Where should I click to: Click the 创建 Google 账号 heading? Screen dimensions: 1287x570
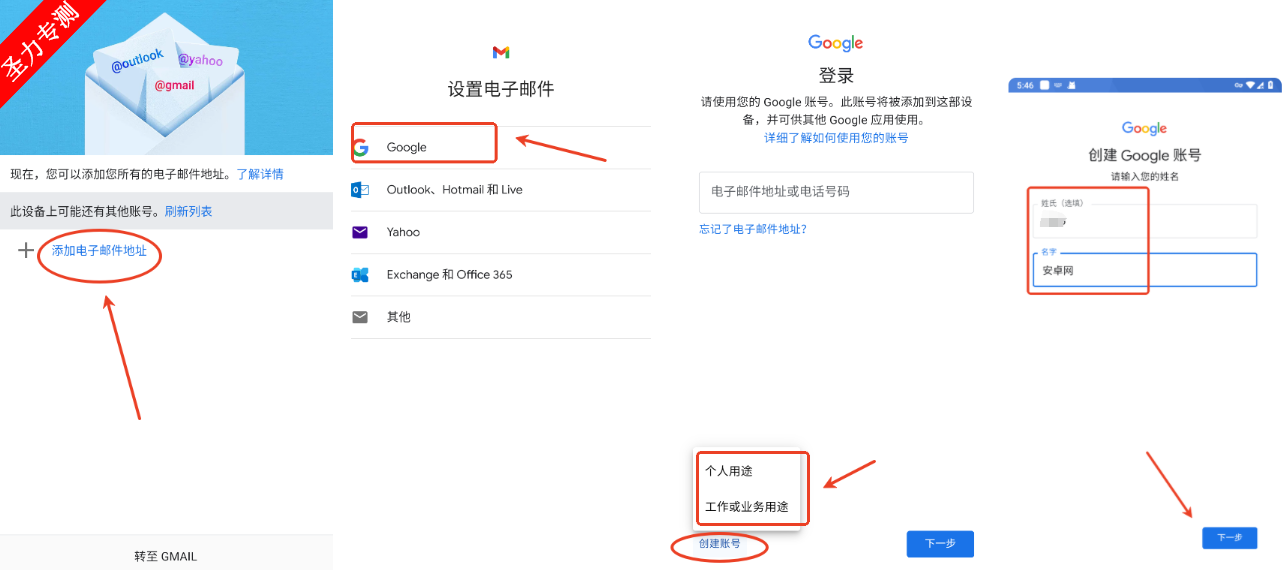point(1144,156)
